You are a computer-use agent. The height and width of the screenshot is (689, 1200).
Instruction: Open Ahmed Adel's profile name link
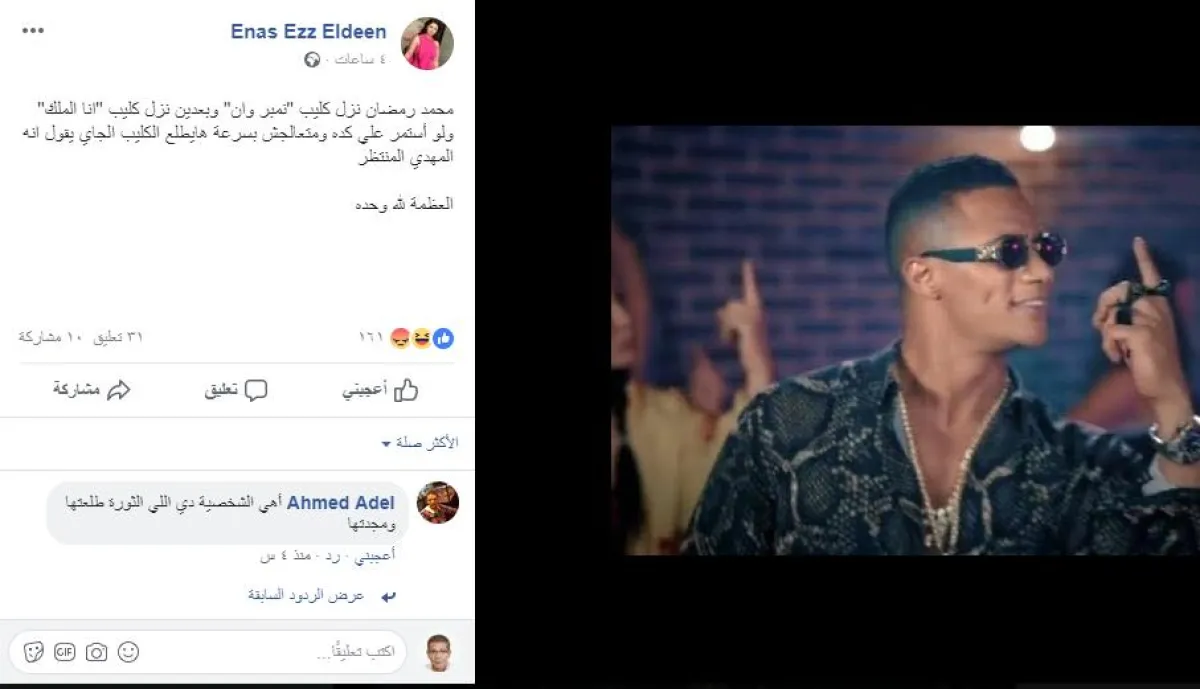pos(340,503)
